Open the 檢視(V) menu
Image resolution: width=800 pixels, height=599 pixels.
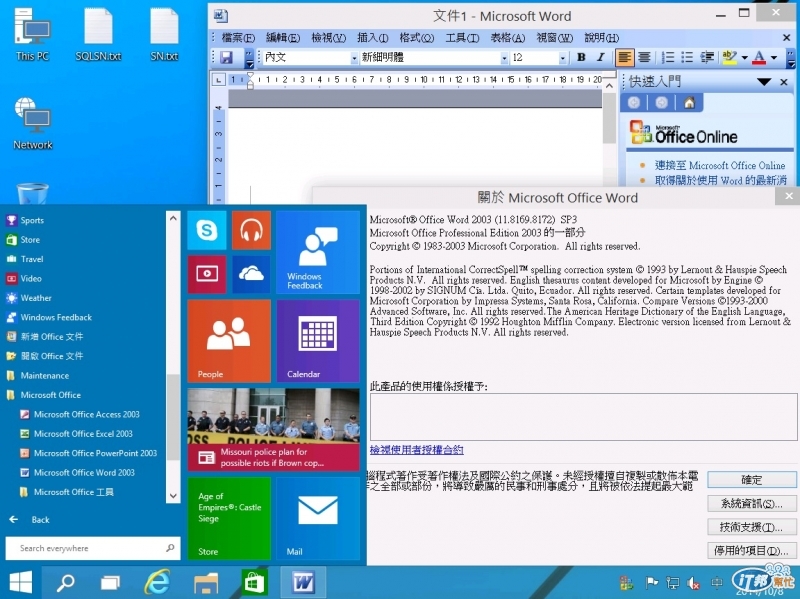(328, 38)
